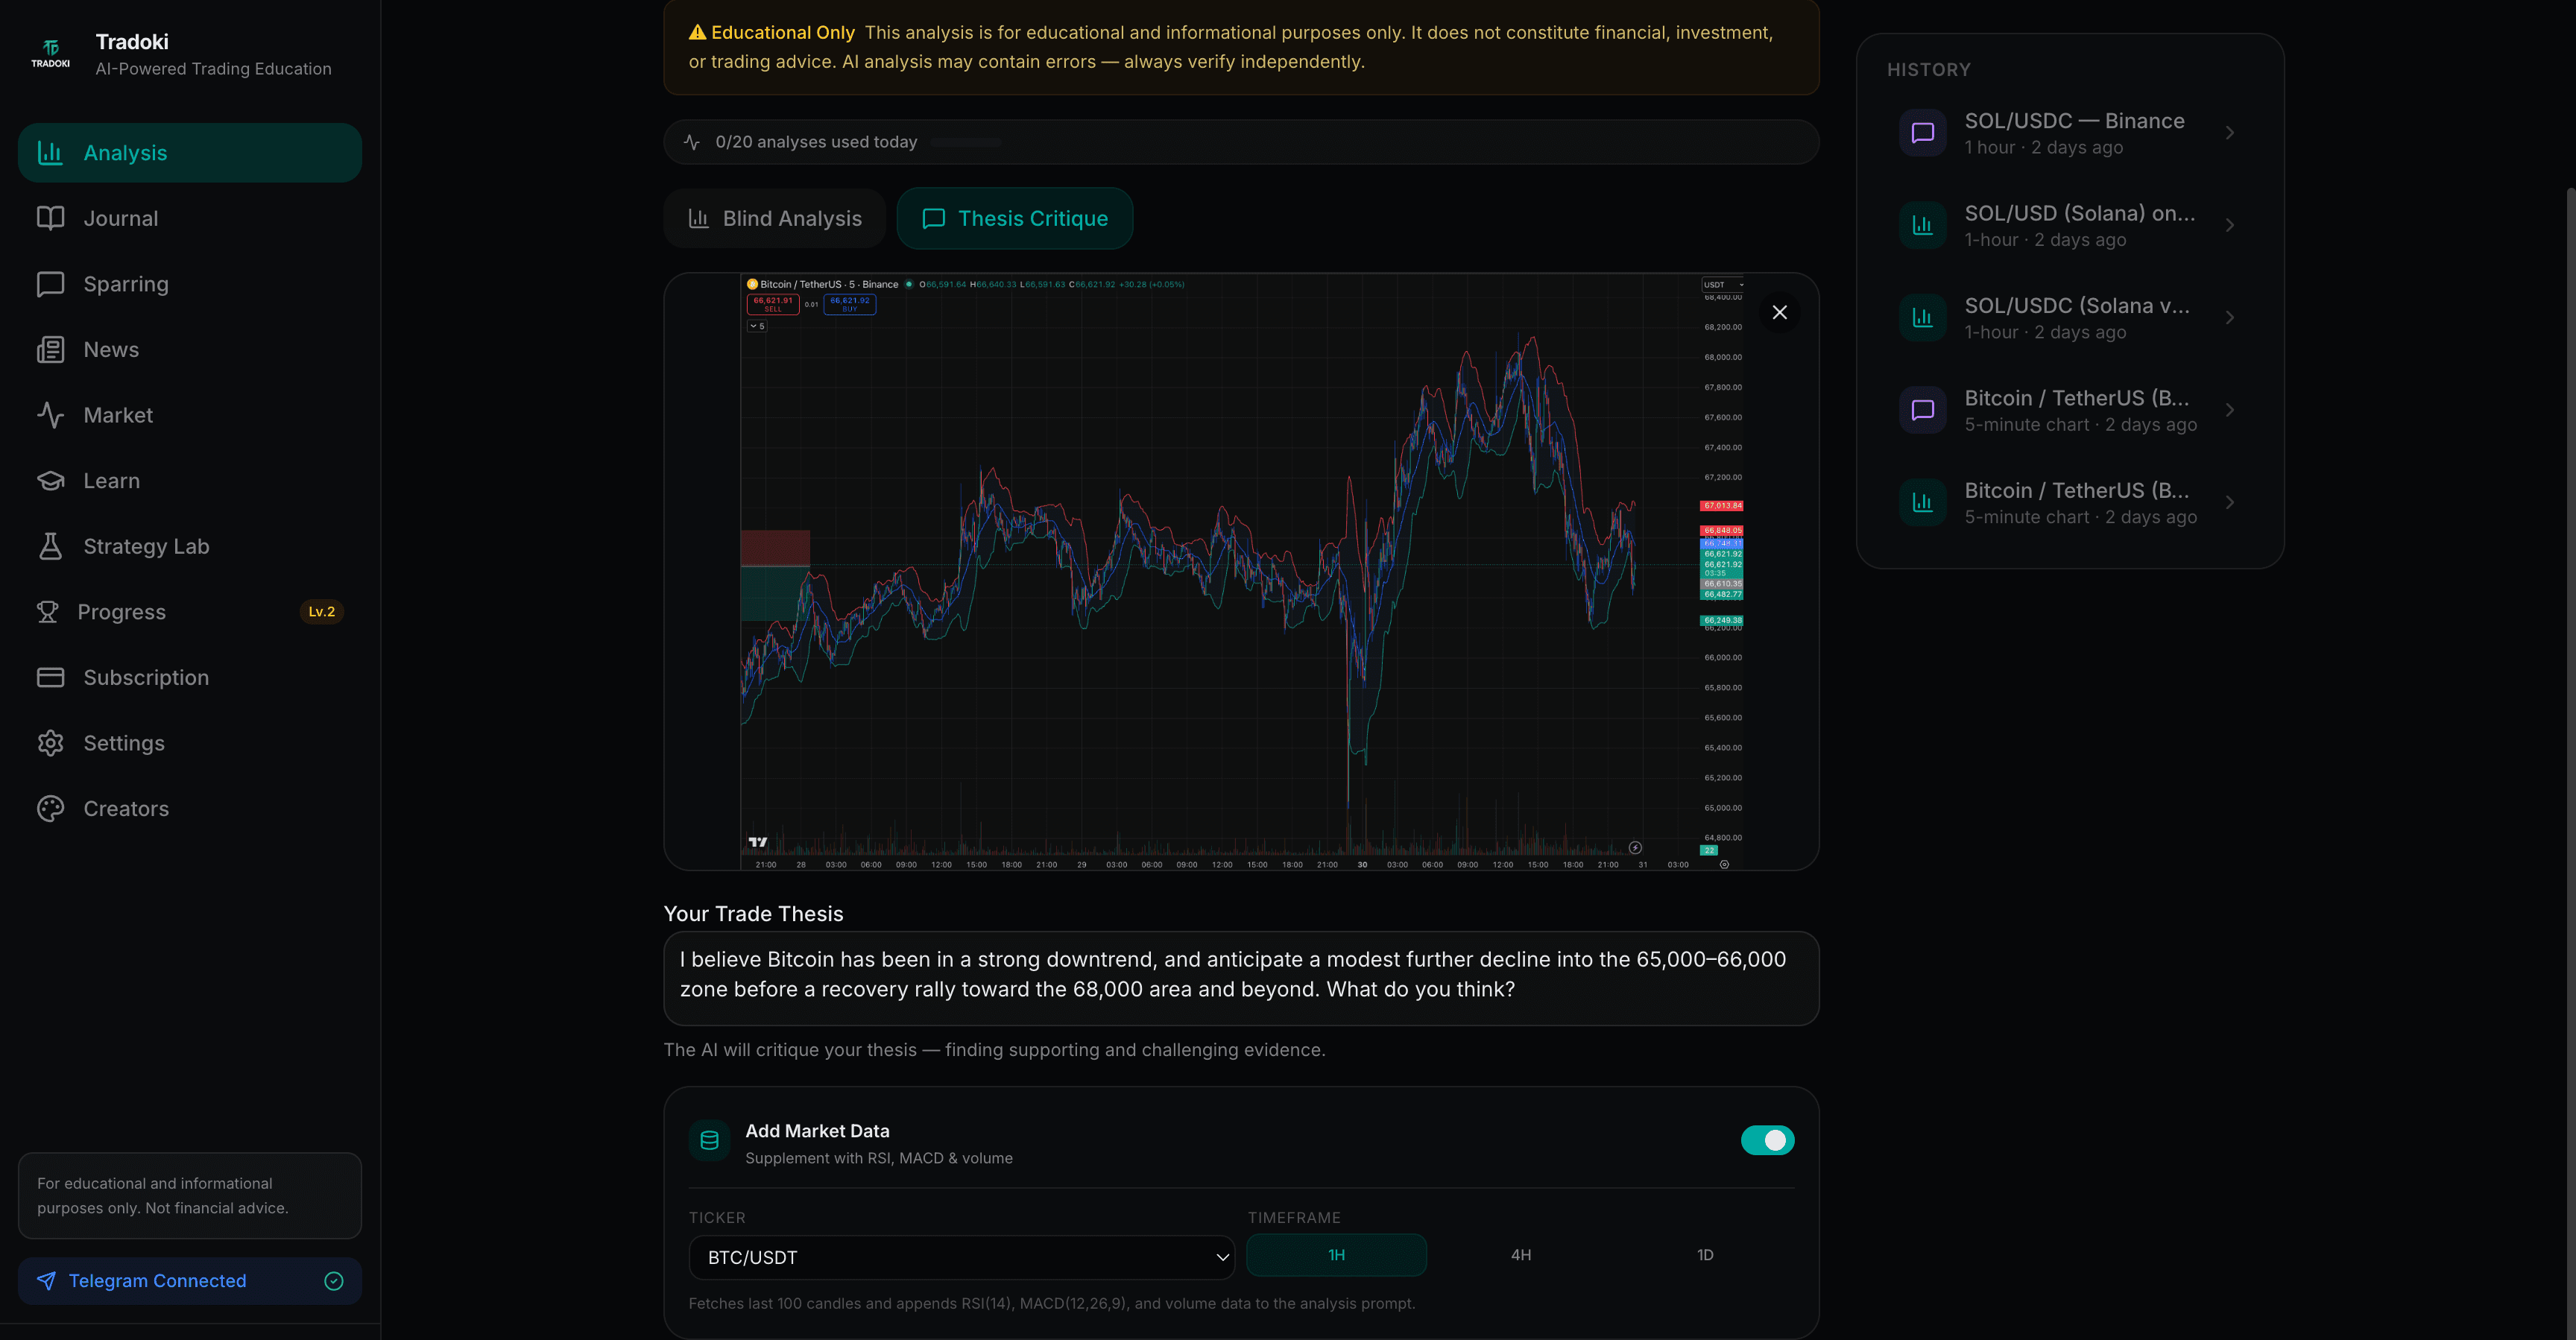Expand SOL/USDC — Binance history chevron
2576x1340 pixels.
(2229, 133)
